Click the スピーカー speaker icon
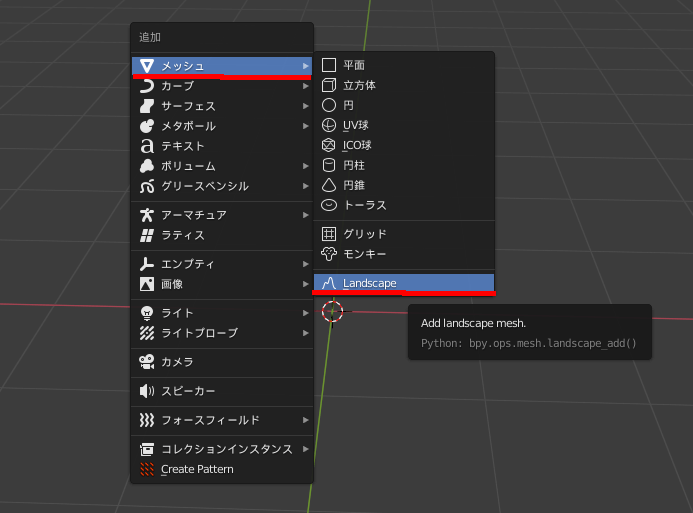 [147, 391]
